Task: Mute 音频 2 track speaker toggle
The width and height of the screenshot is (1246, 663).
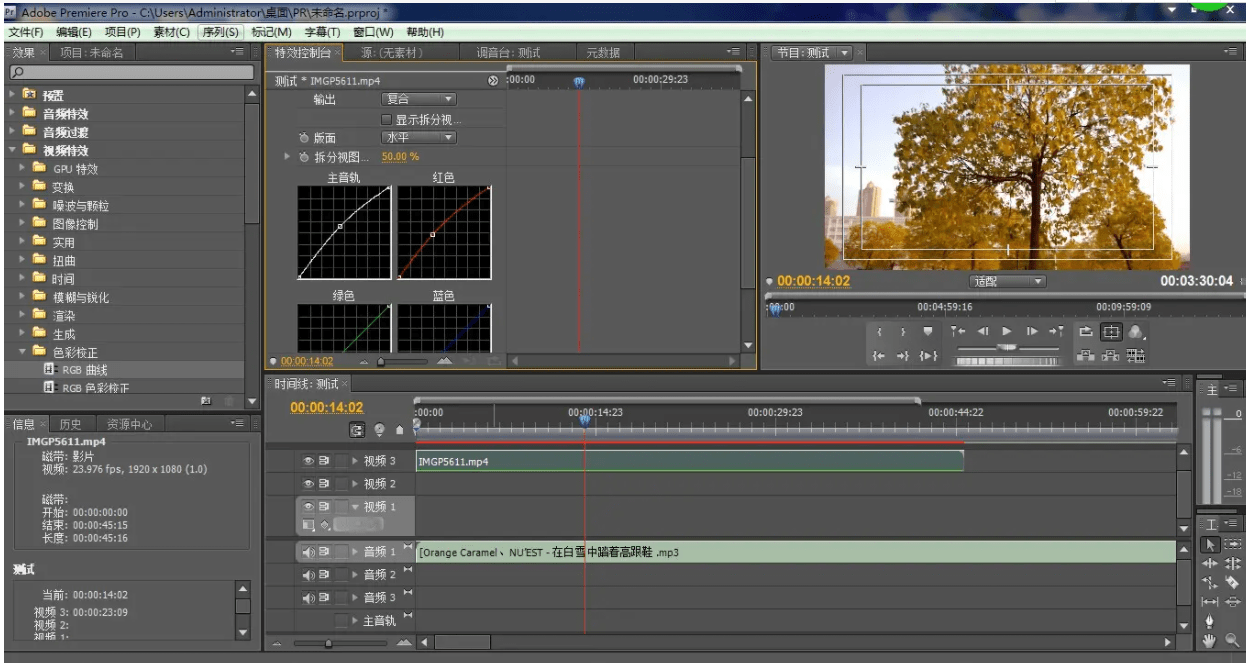Action: pos(308,575)
